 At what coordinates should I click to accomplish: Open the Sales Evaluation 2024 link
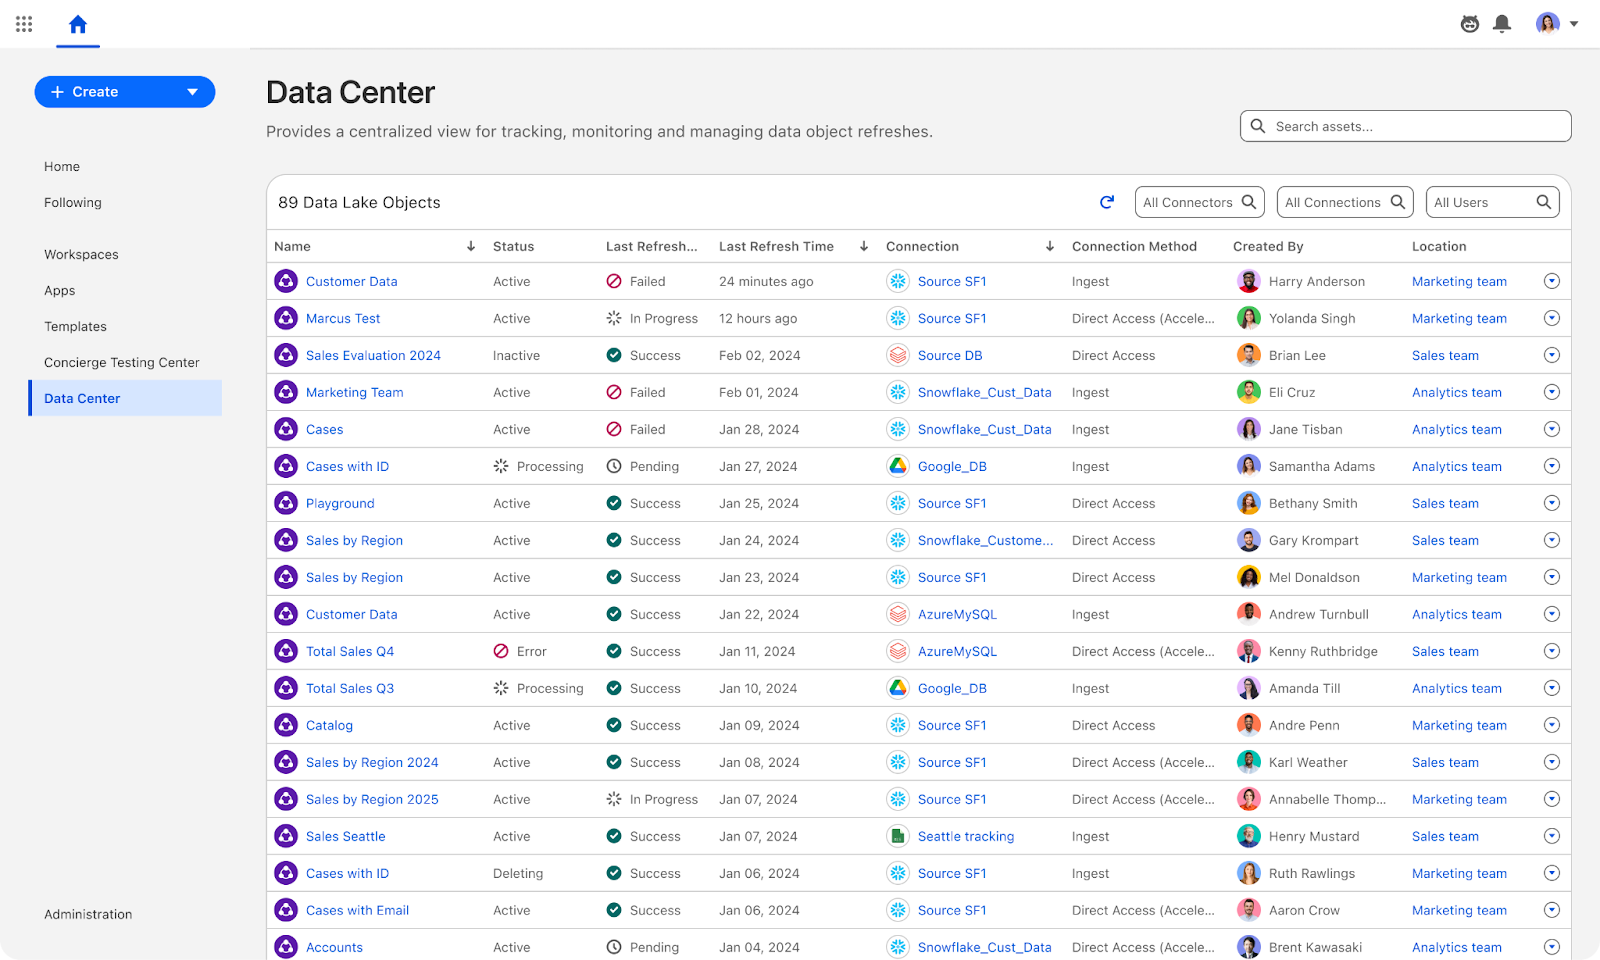point(373,355)
